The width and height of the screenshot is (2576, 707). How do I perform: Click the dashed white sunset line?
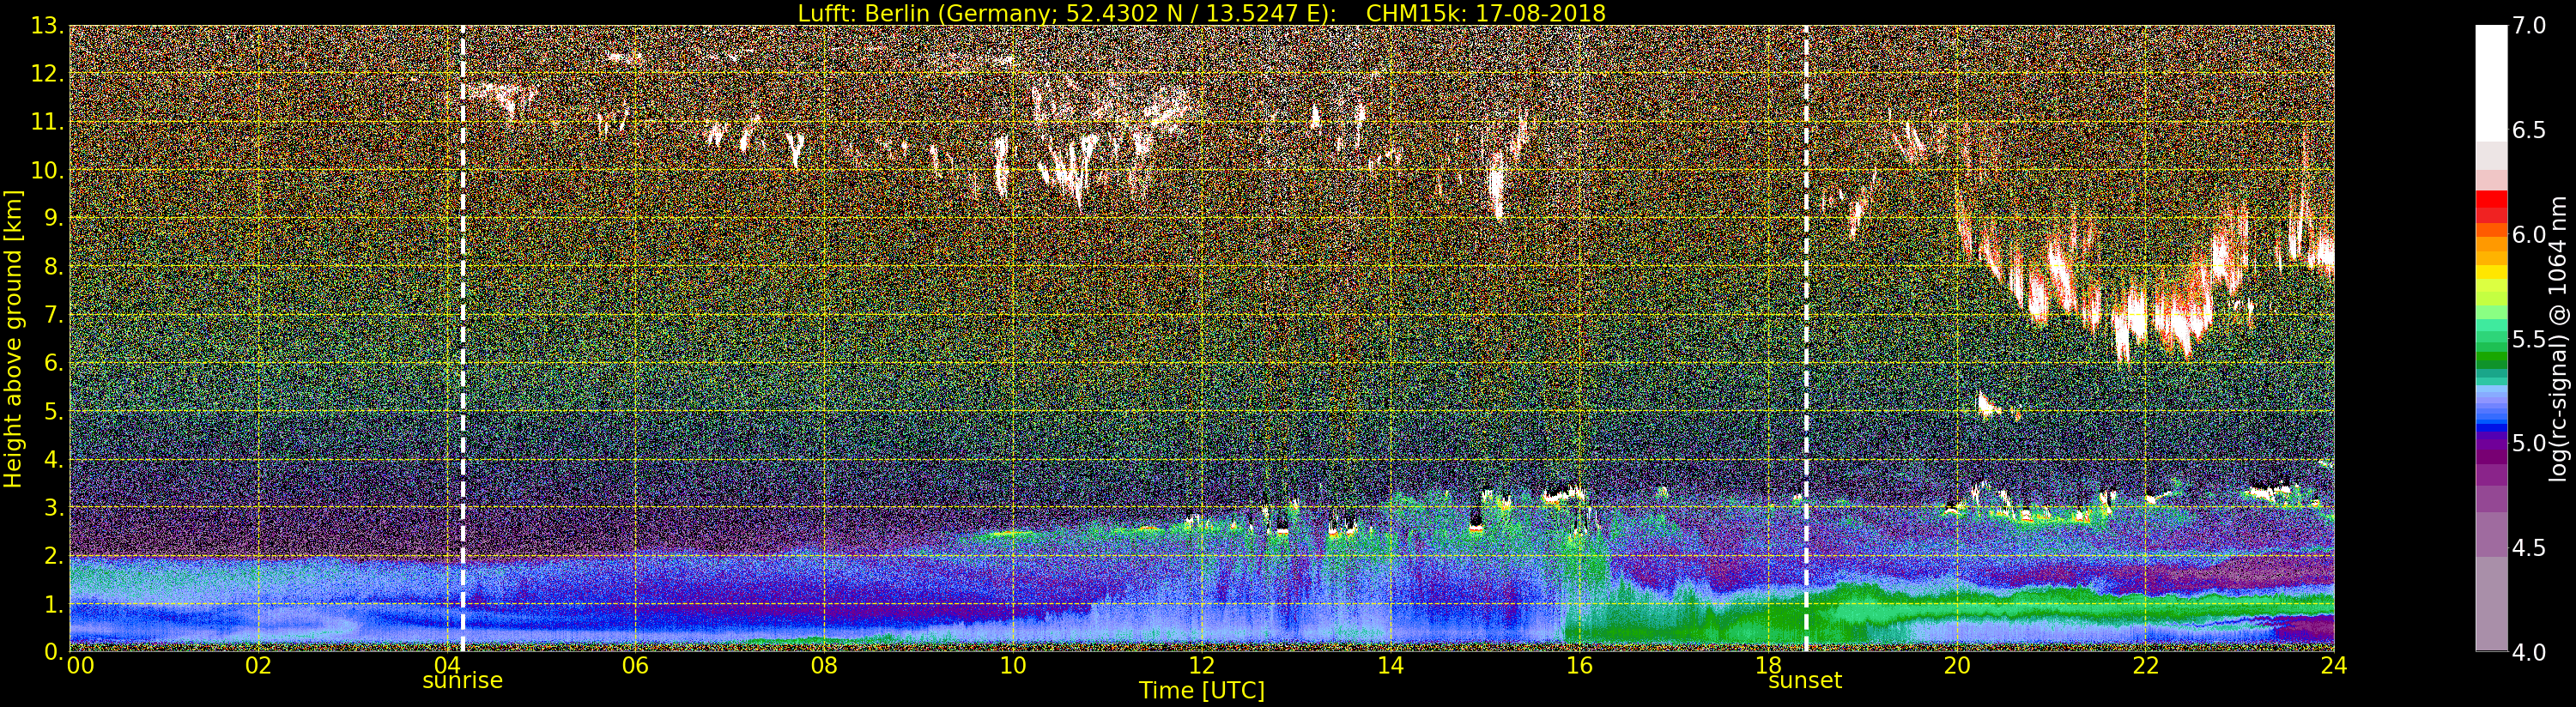tap(1806, 338)
